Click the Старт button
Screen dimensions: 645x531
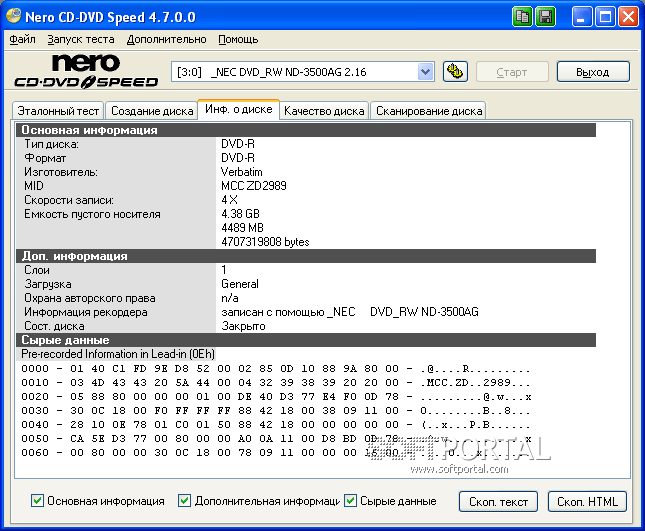point(512,72)
